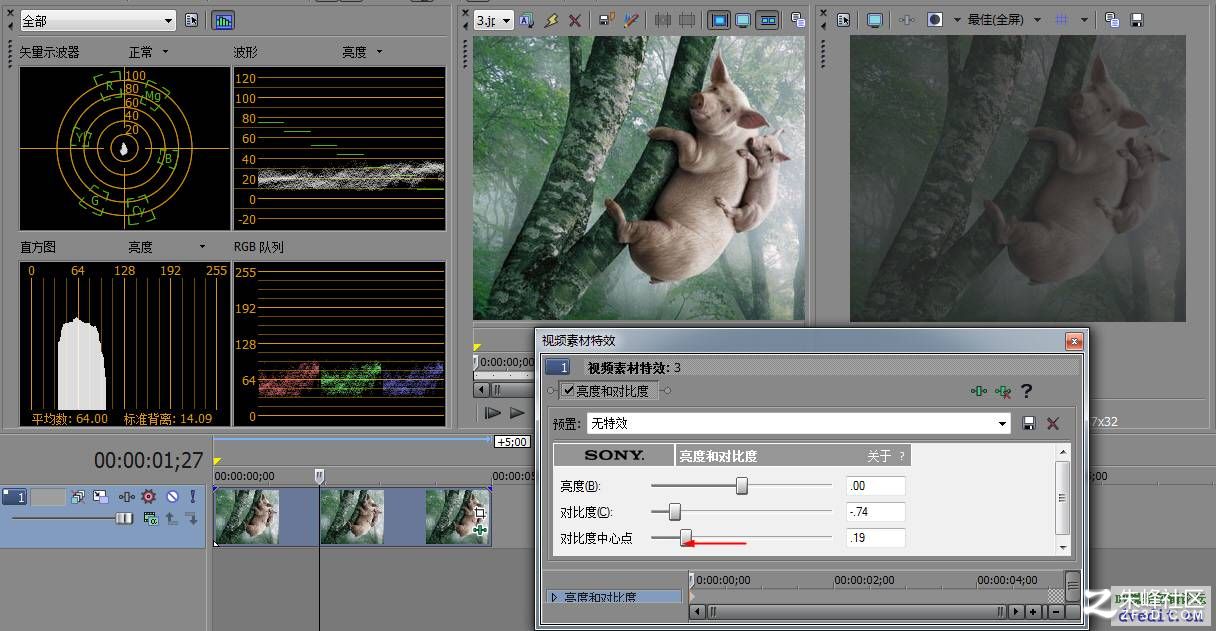The height and width of the screenshot is (631, 1216).
Task: Click the timeline playhead cursor marker
Action: coord(320,476)
